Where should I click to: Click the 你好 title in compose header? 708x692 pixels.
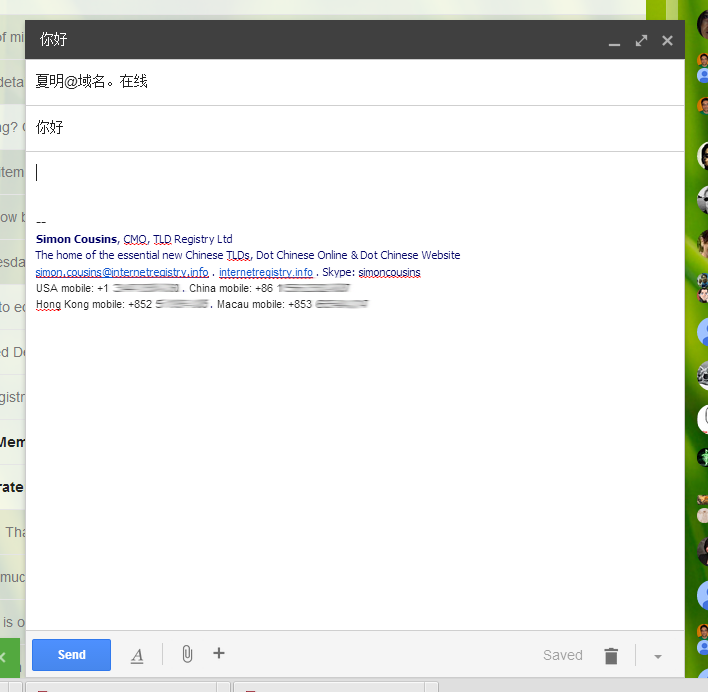point(53,40)
